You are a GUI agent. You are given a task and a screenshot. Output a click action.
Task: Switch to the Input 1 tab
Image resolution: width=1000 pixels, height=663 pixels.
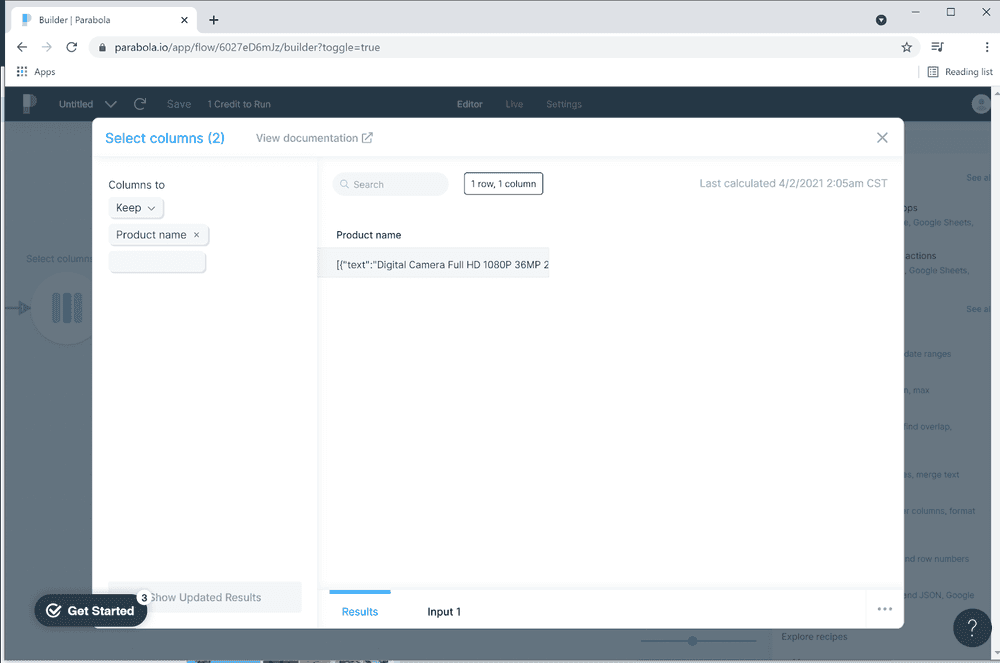444,611
